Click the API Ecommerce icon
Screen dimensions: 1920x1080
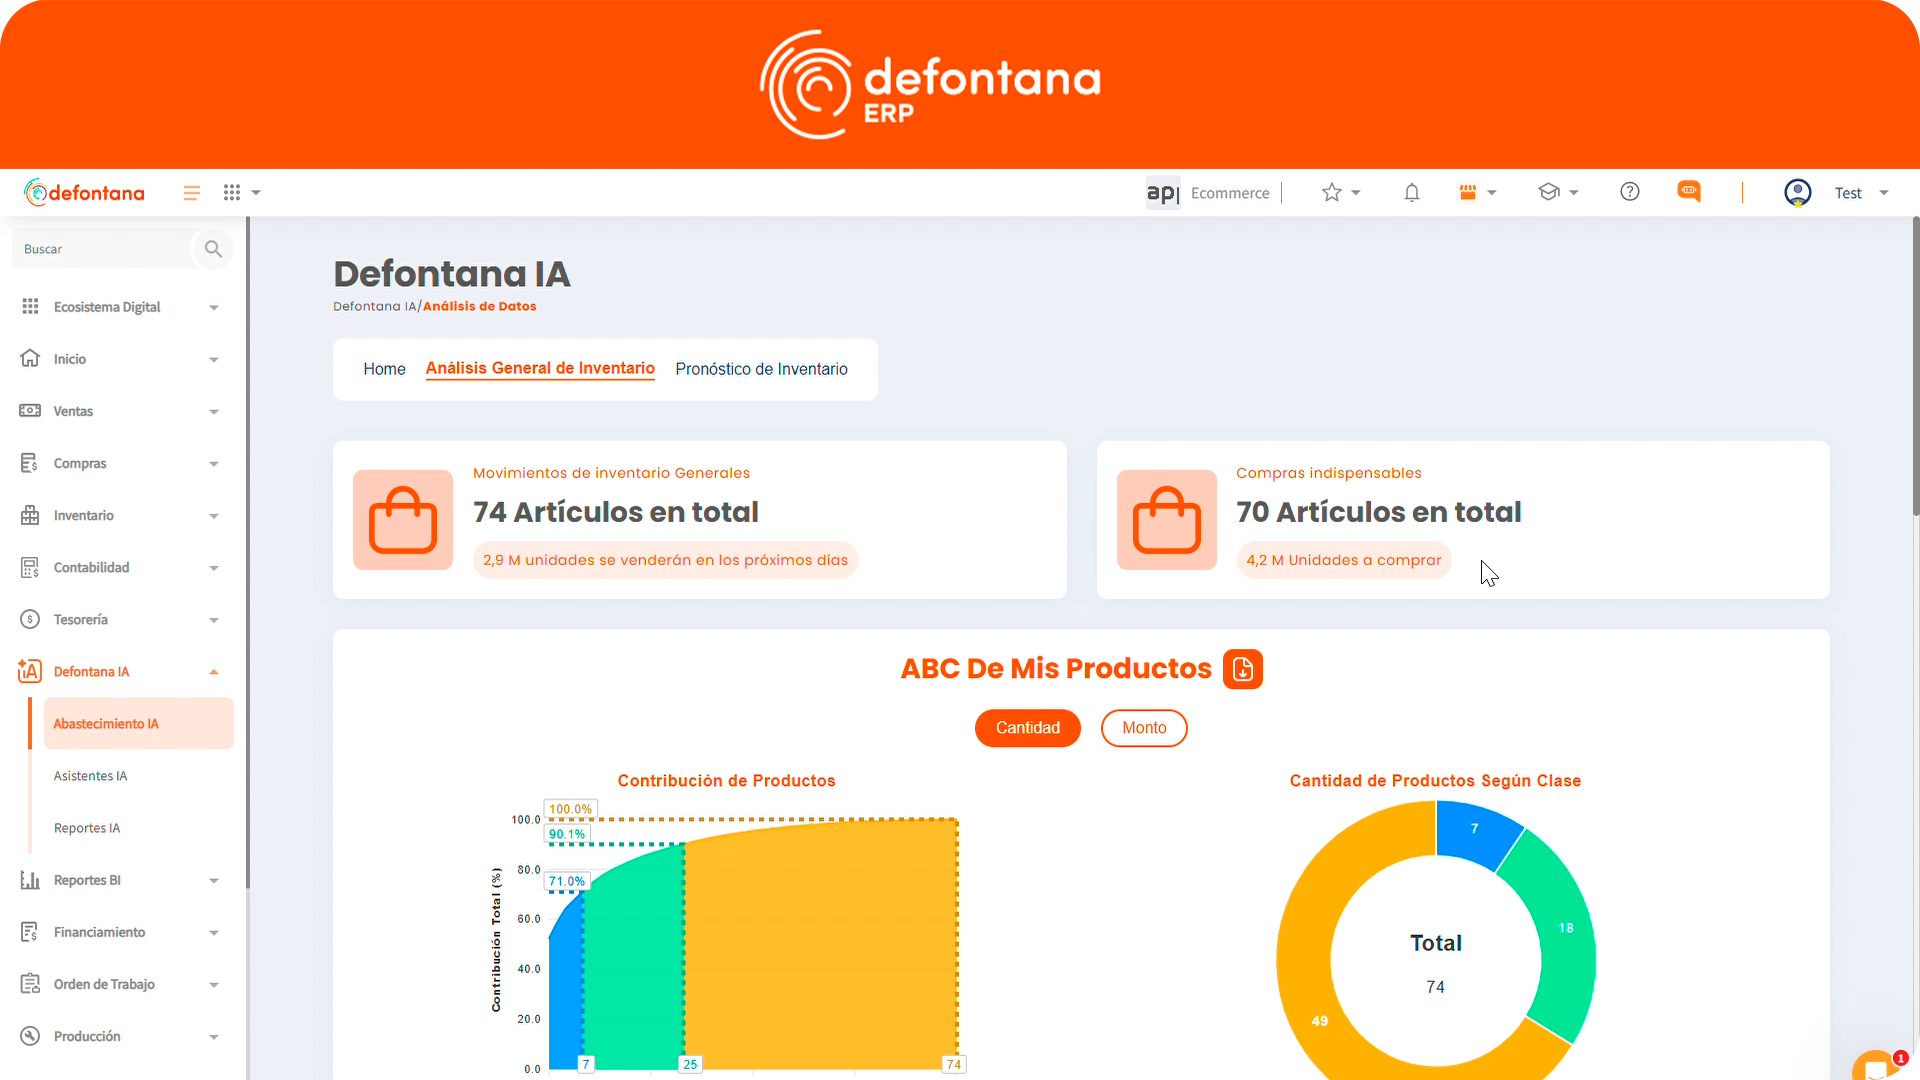(x=1163, y=193)
